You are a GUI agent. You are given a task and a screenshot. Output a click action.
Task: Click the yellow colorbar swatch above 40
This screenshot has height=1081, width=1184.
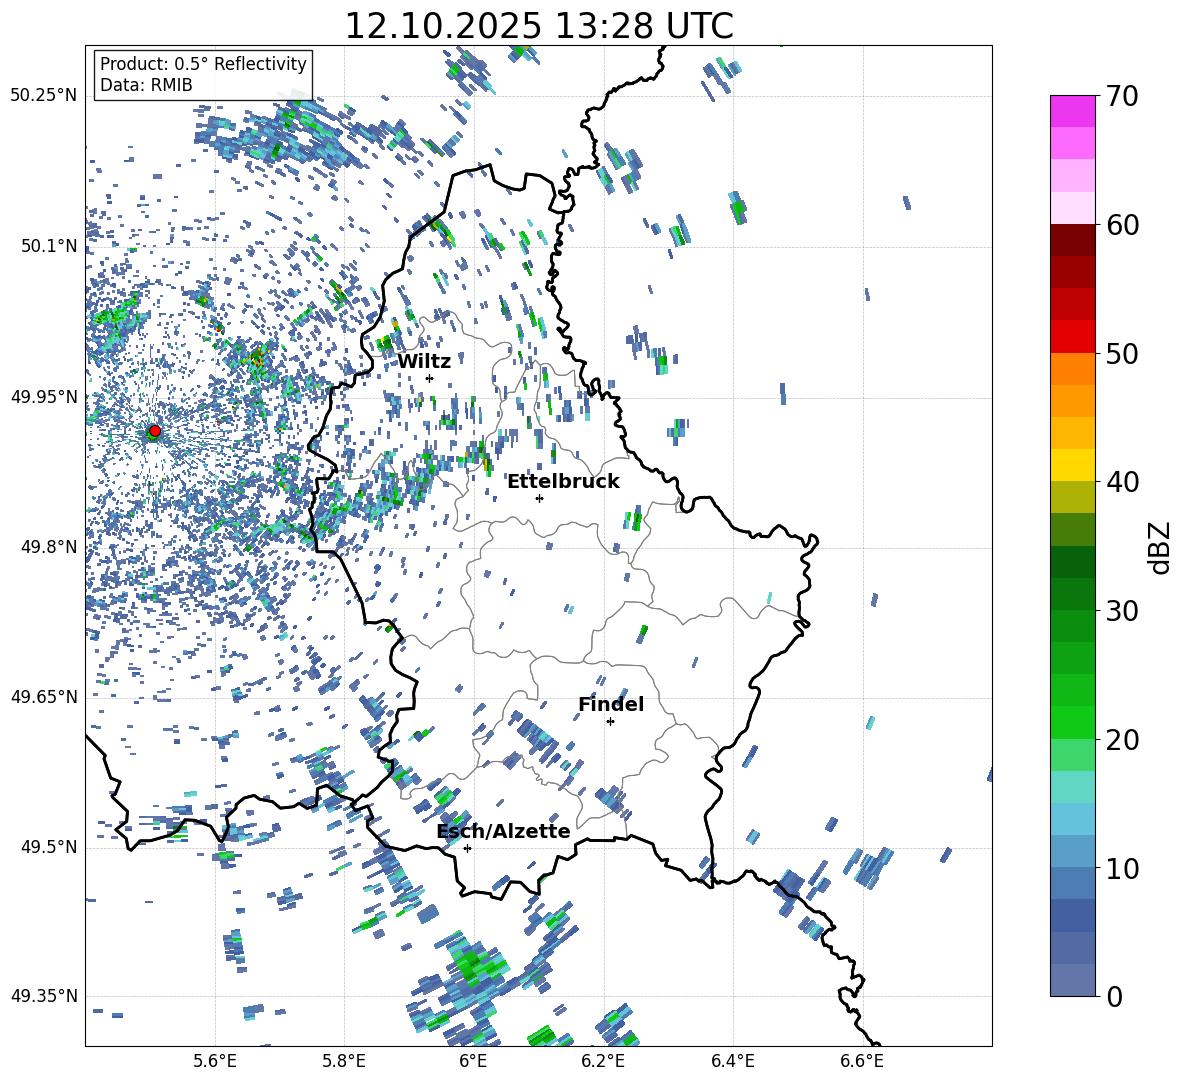(x=1072, y=465)
